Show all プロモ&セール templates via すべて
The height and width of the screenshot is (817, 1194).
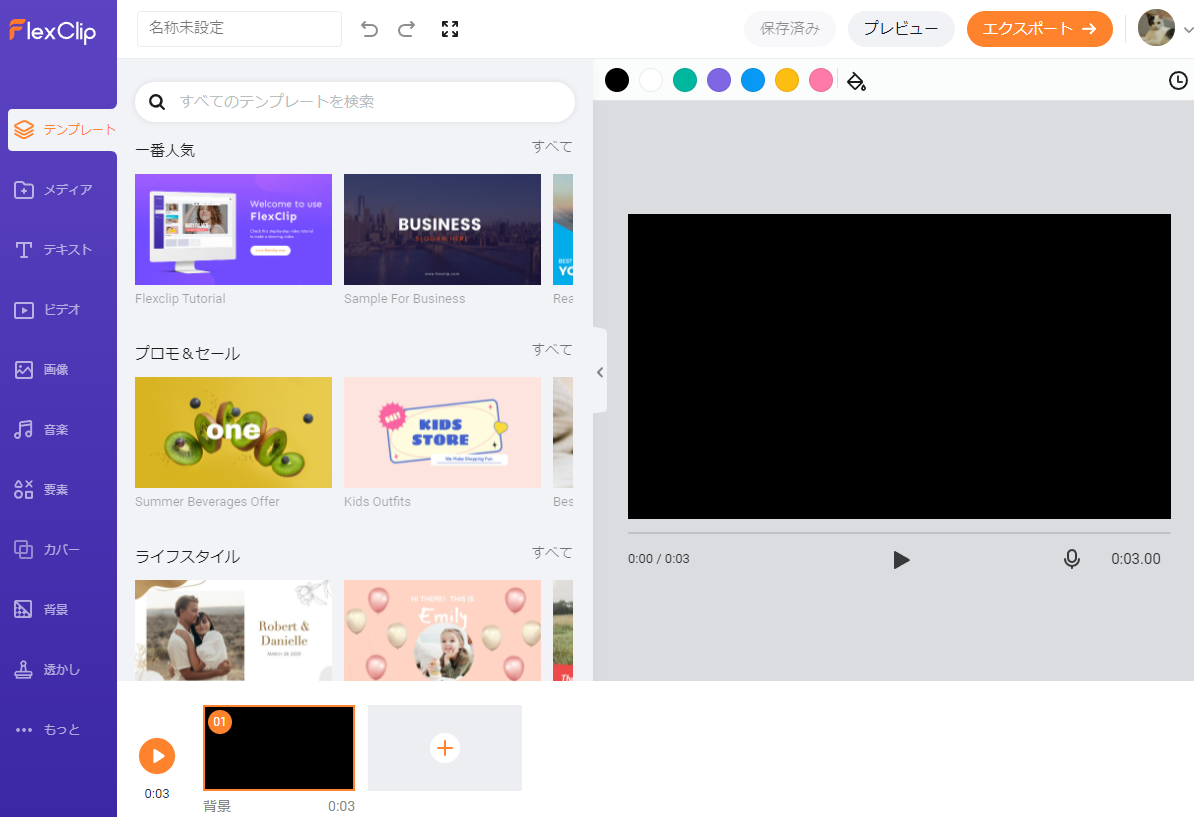click(x=552, y=349)
